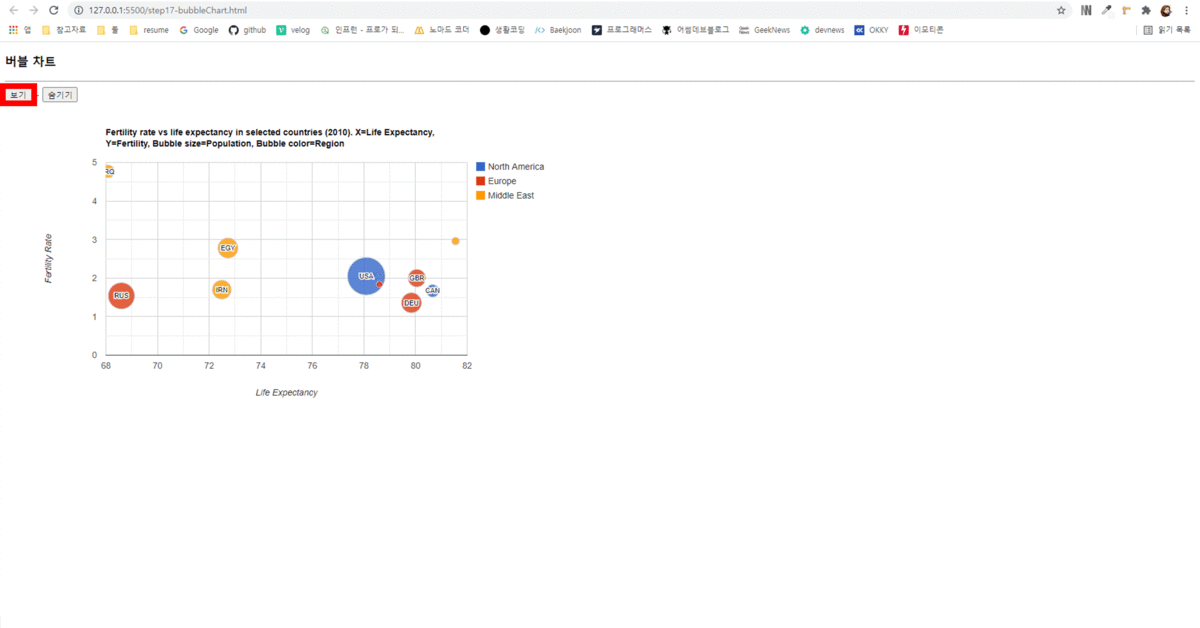Toggle the North America dataset in the legend
This screenshot has width=1200, height=628.
[x=513, y=166]
